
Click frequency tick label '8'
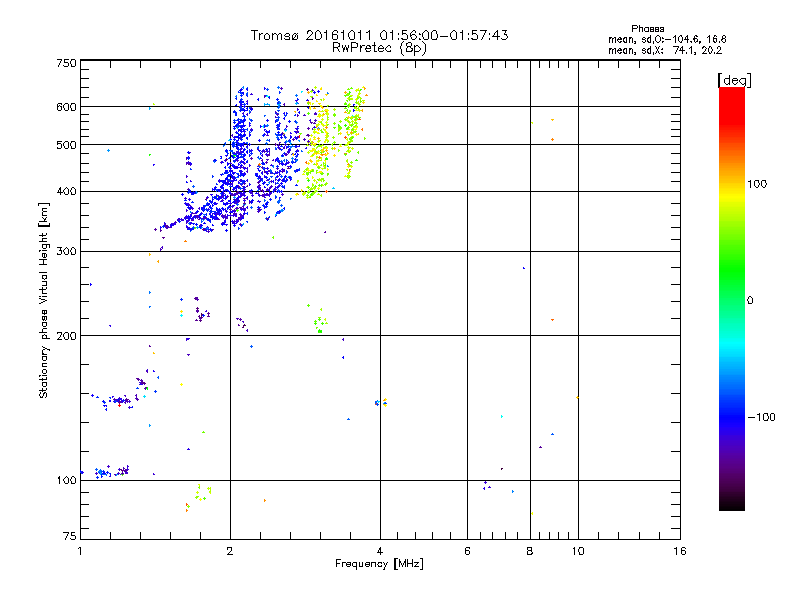pyautogui.click(x=530, y=551)
